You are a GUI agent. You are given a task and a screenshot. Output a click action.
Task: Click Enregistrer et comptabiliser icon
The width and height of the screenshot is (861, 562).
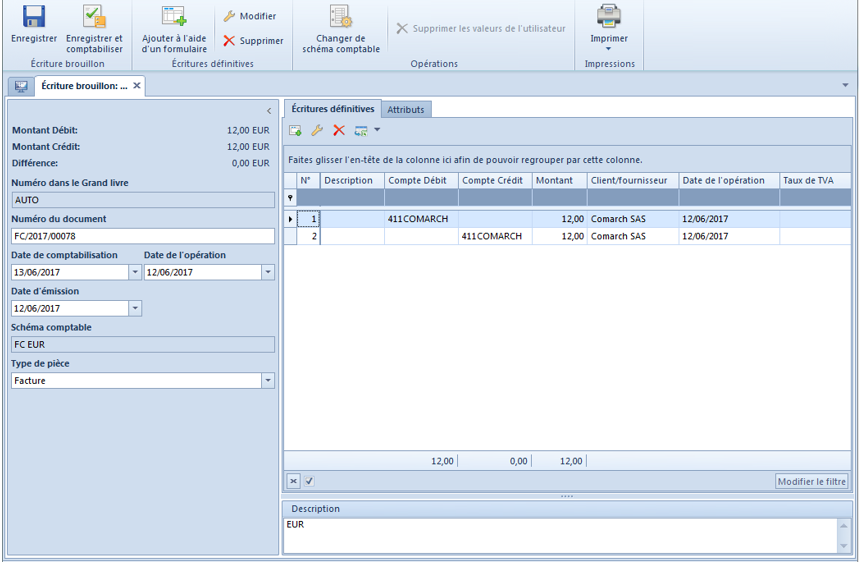click(x=94, y=16)
